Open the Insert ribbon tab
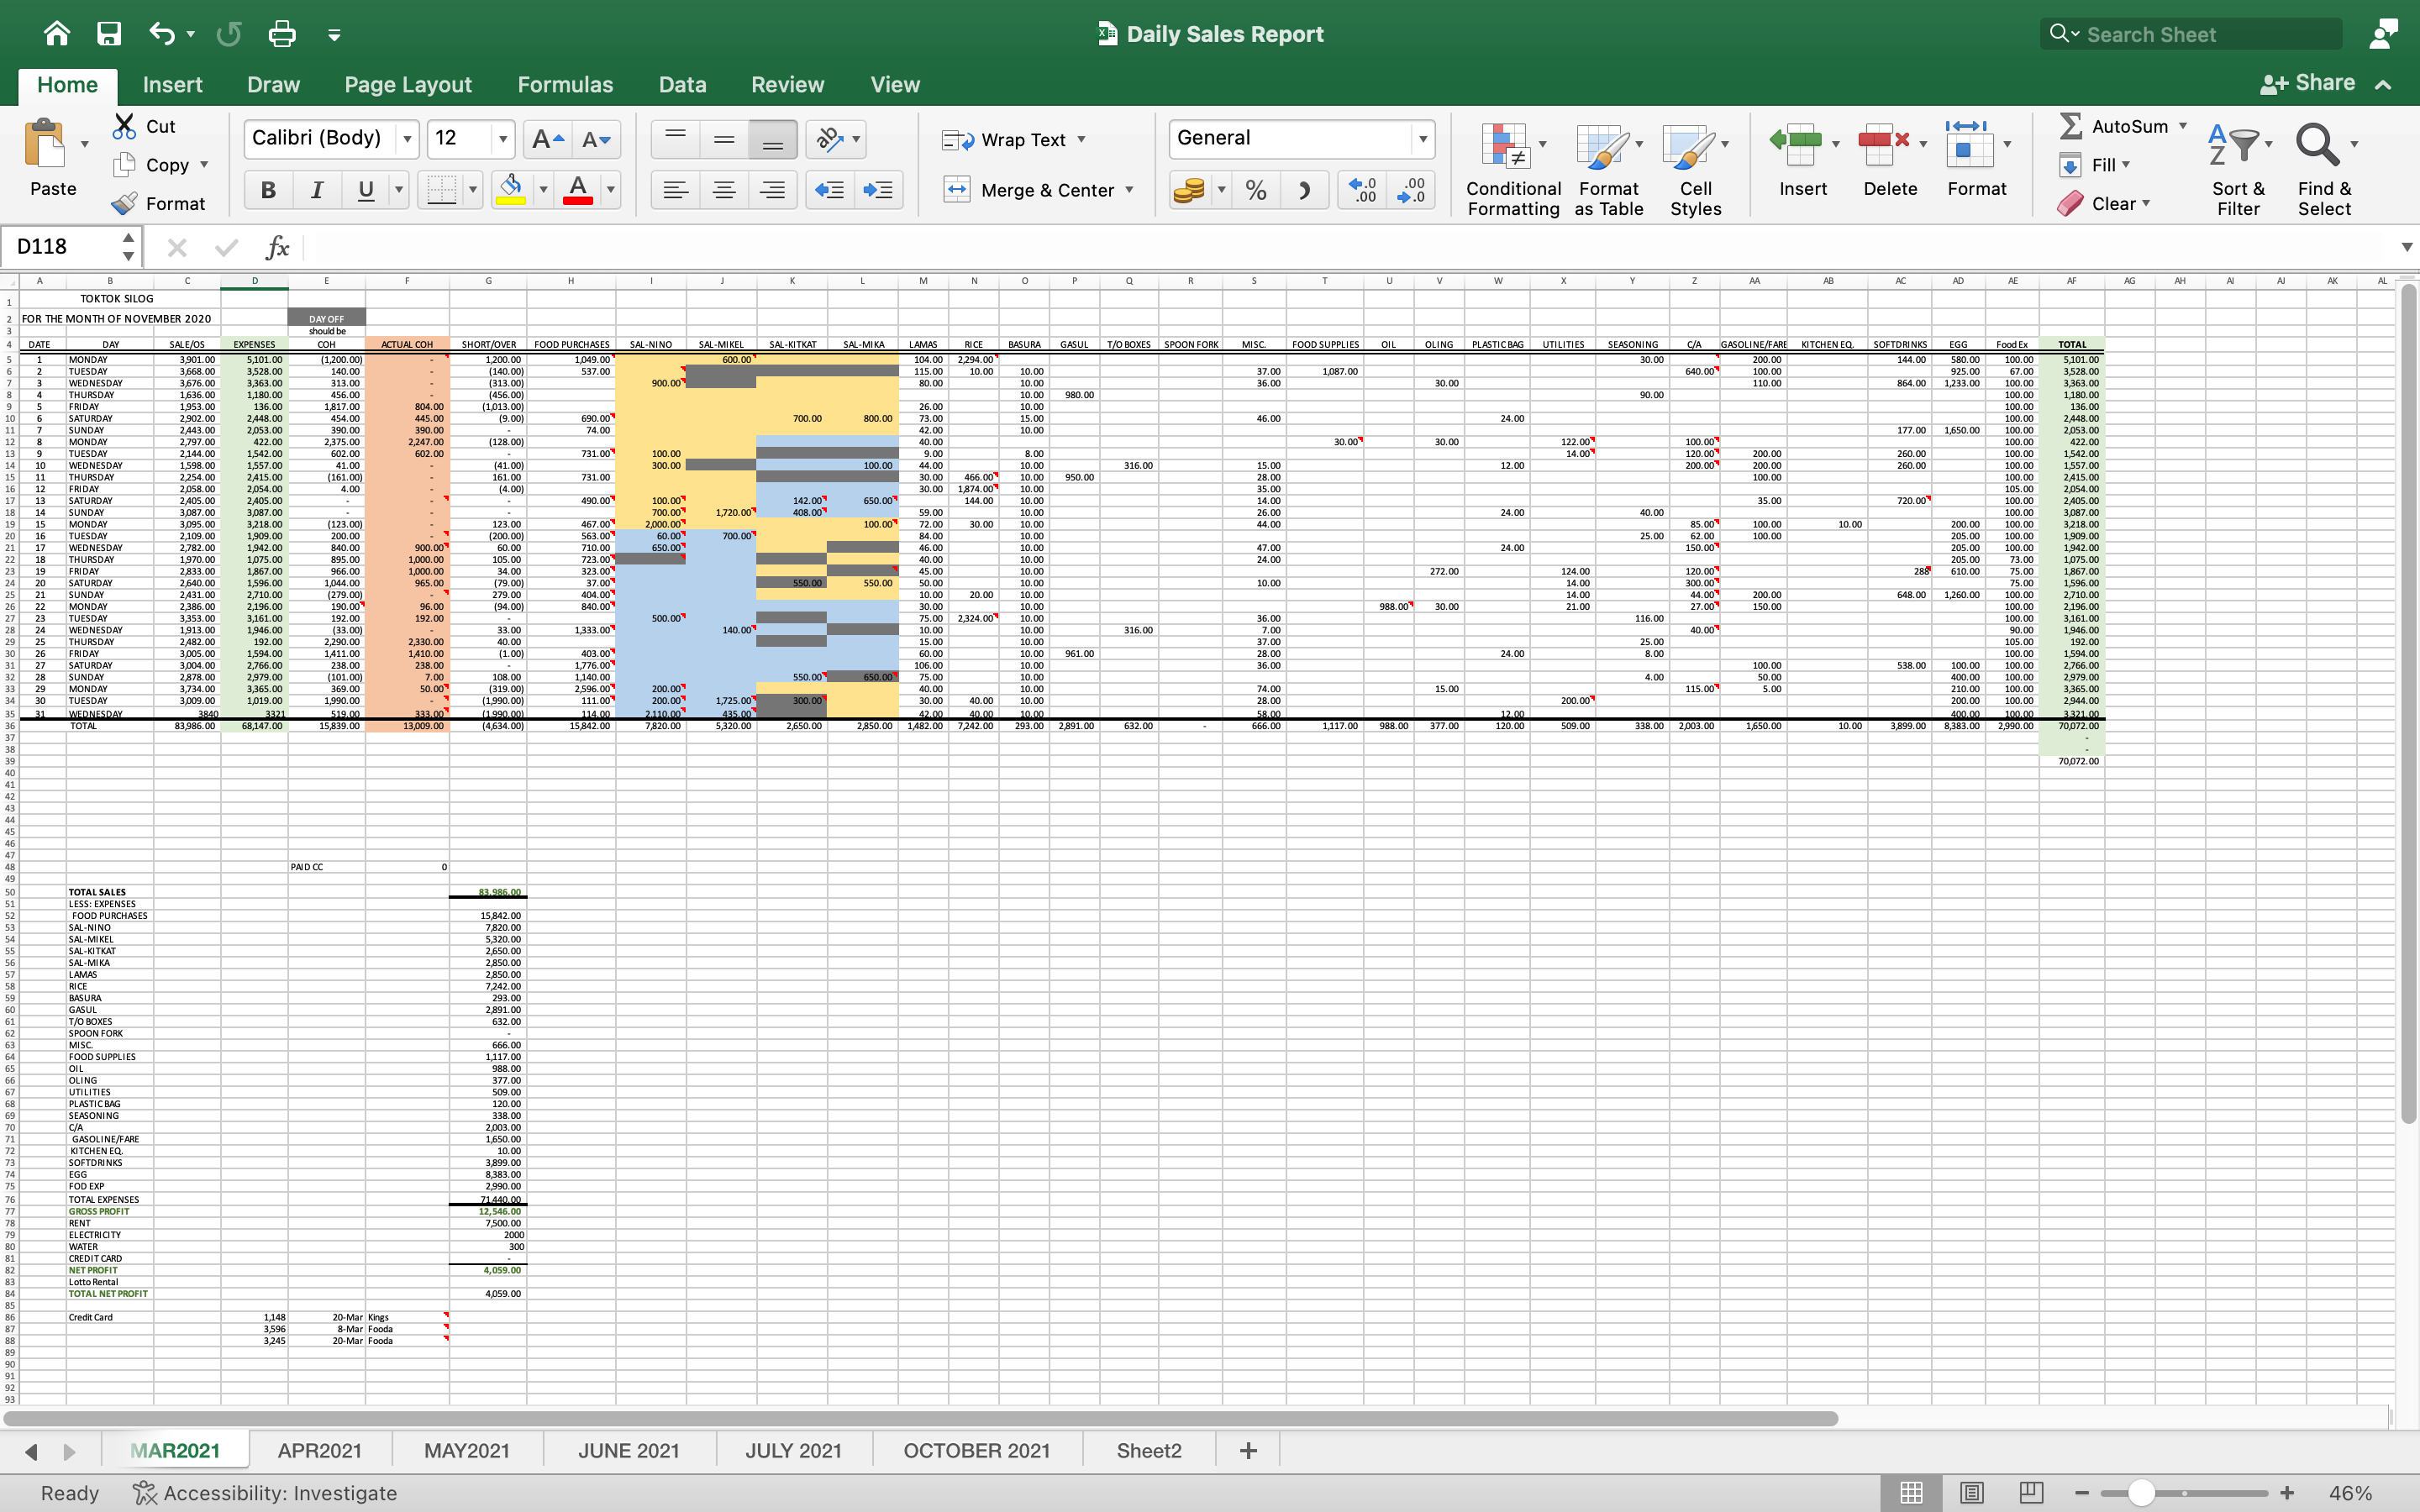Image resolution: width=2420 pixels, height=1512 pixels. (172, 85)
